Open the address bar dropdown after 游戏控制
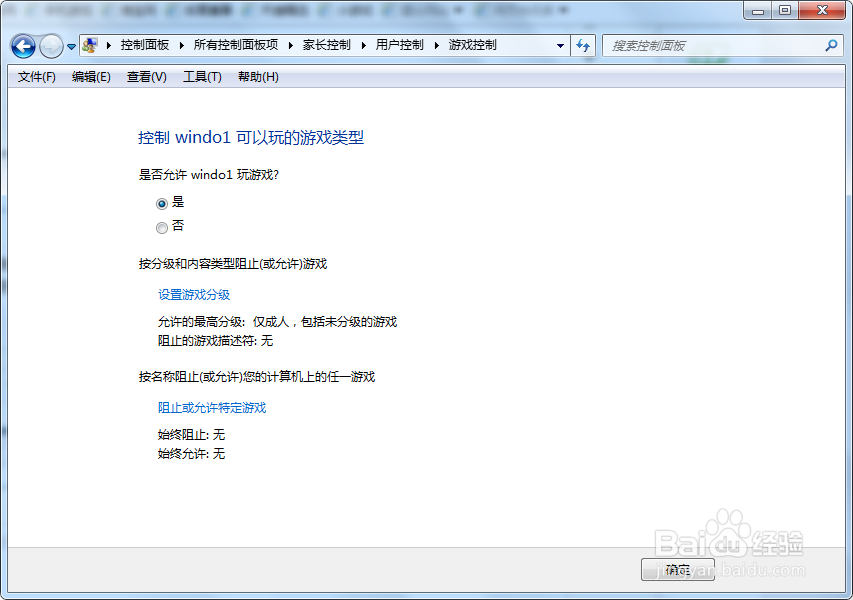This screenshot has height=600, width=853. pyautogui.click(x=560, y=46)
